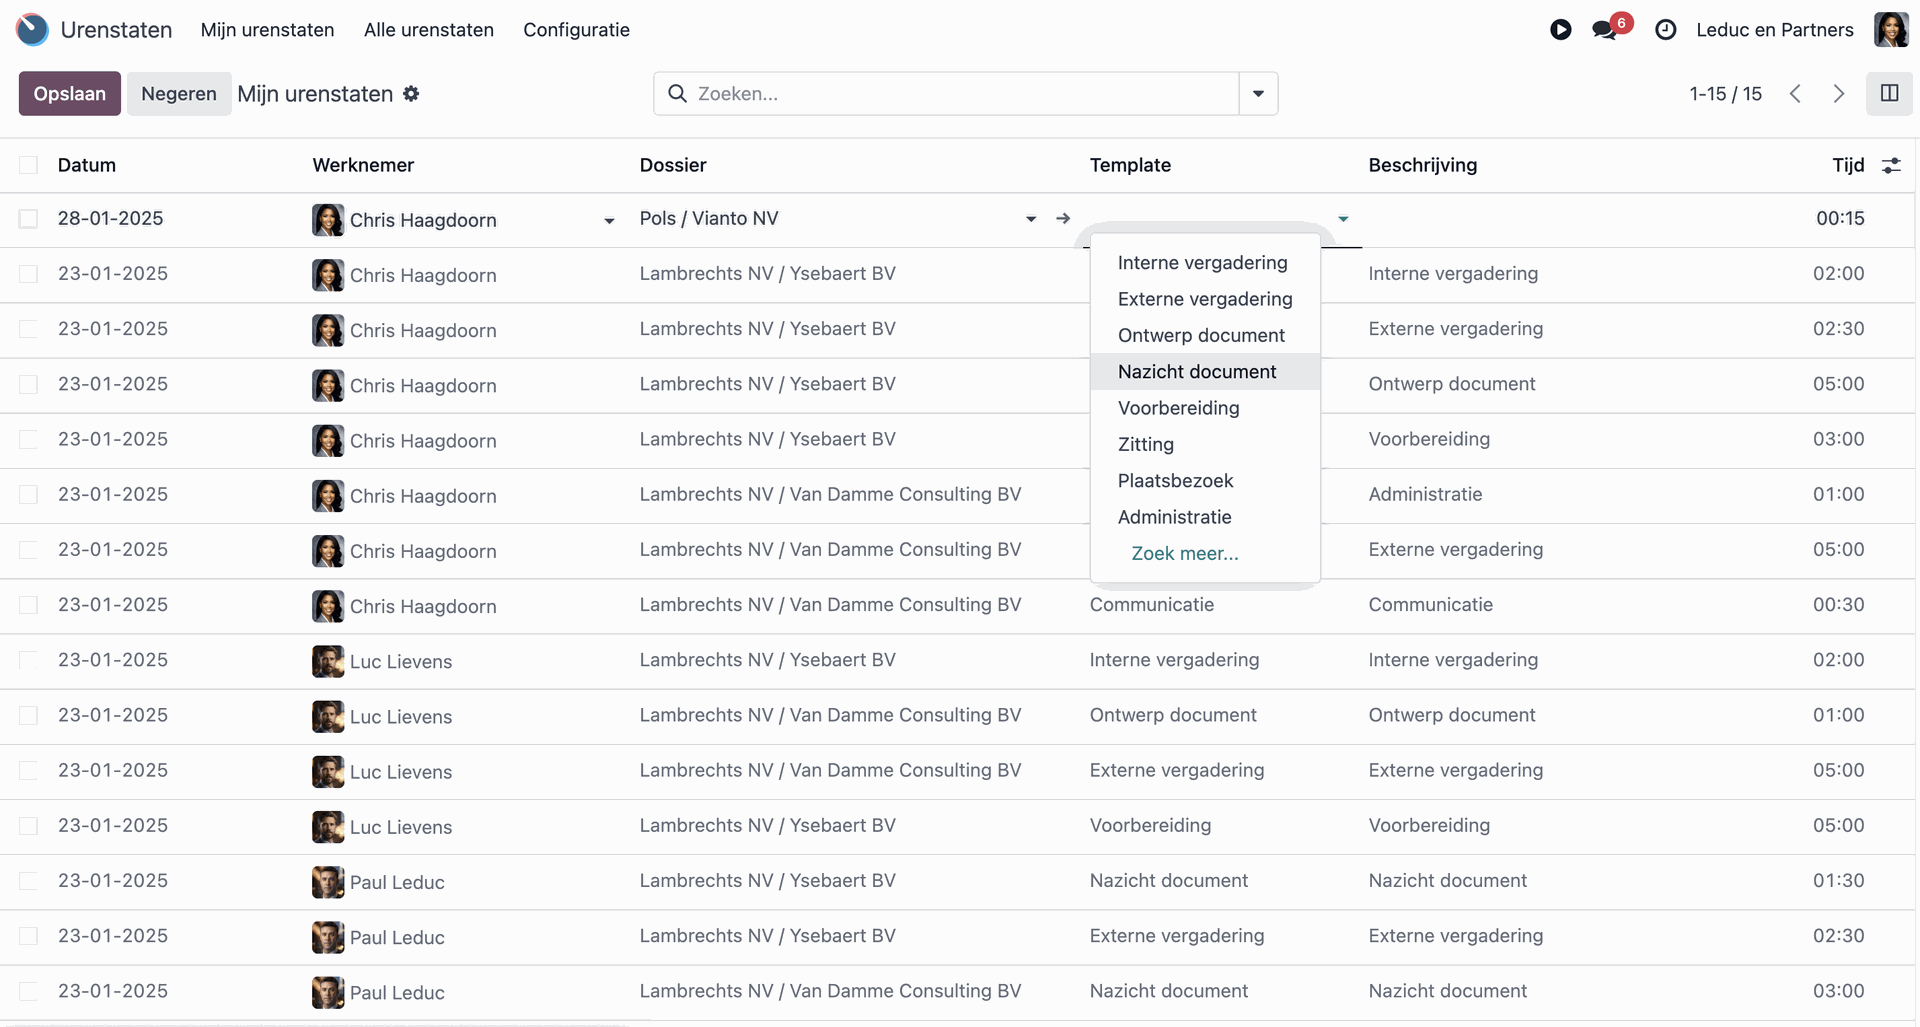Sort by Datum column header

[87, 165]
